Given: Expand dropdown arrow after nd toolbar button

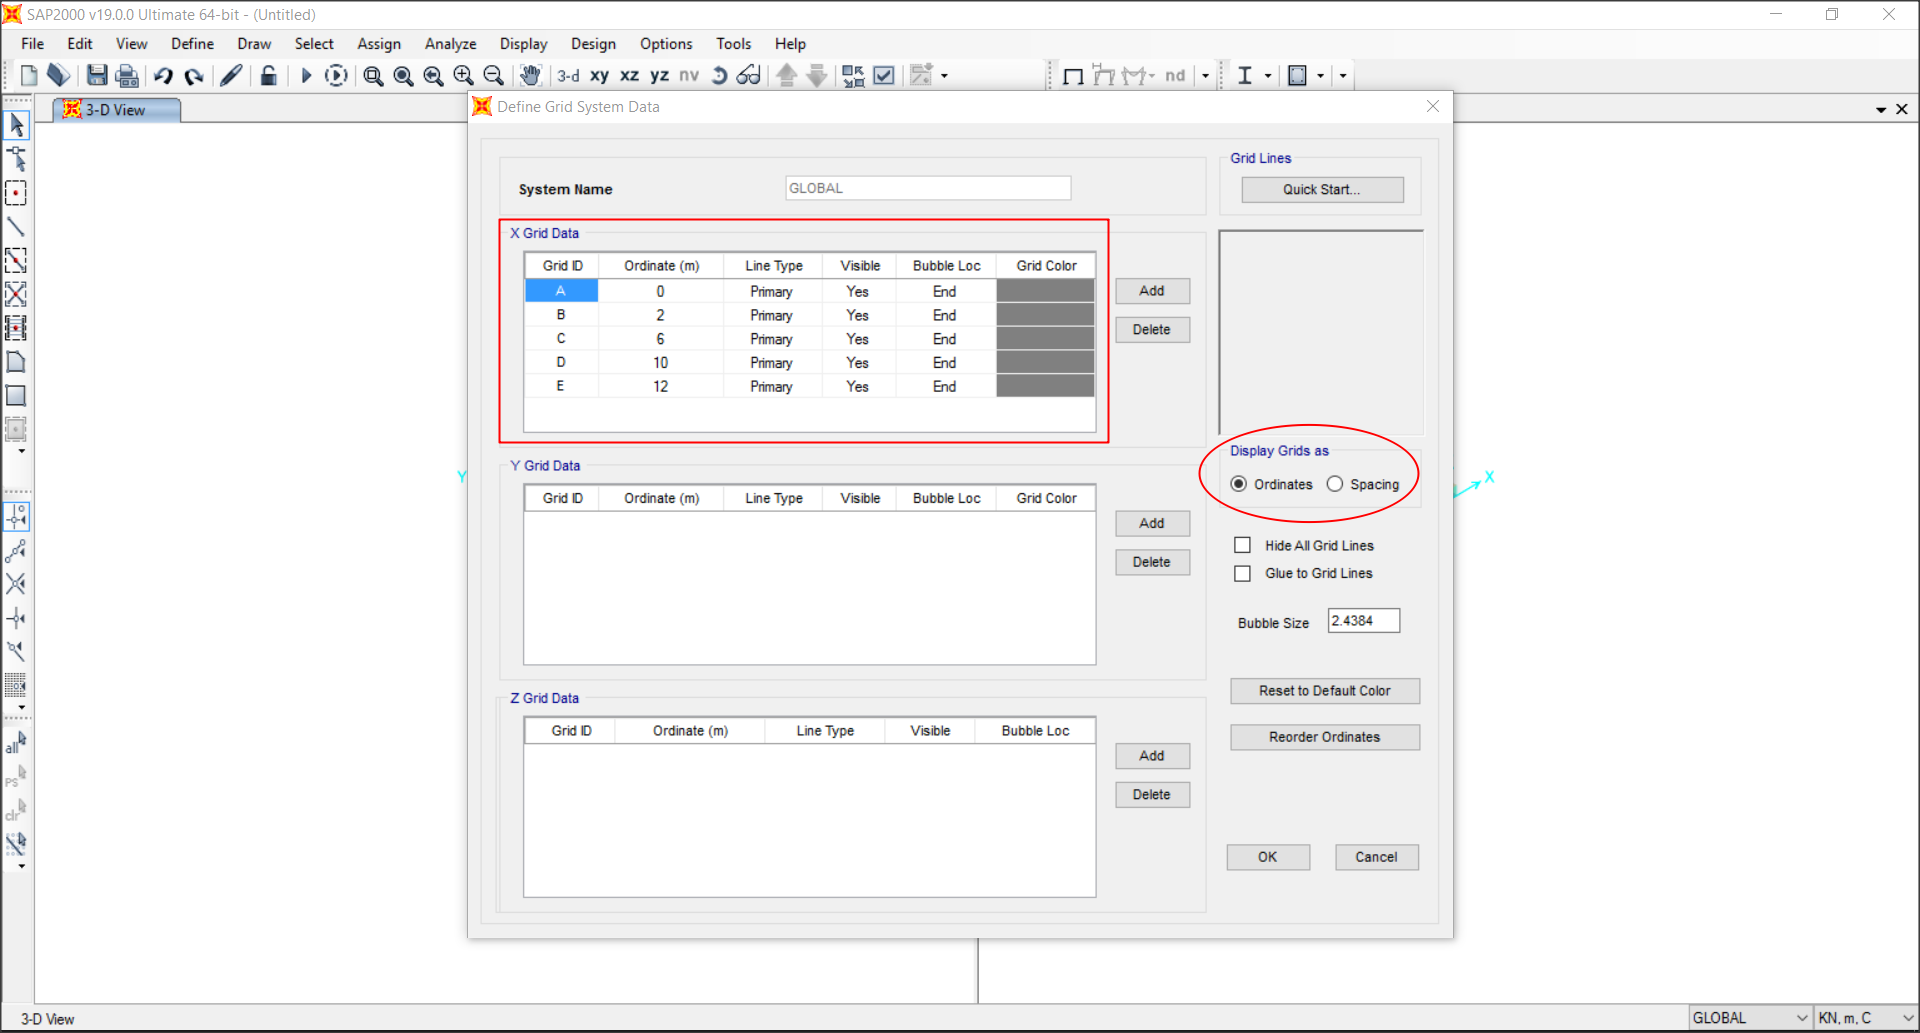Looking at the screenshot, I should coord(1205,76).
